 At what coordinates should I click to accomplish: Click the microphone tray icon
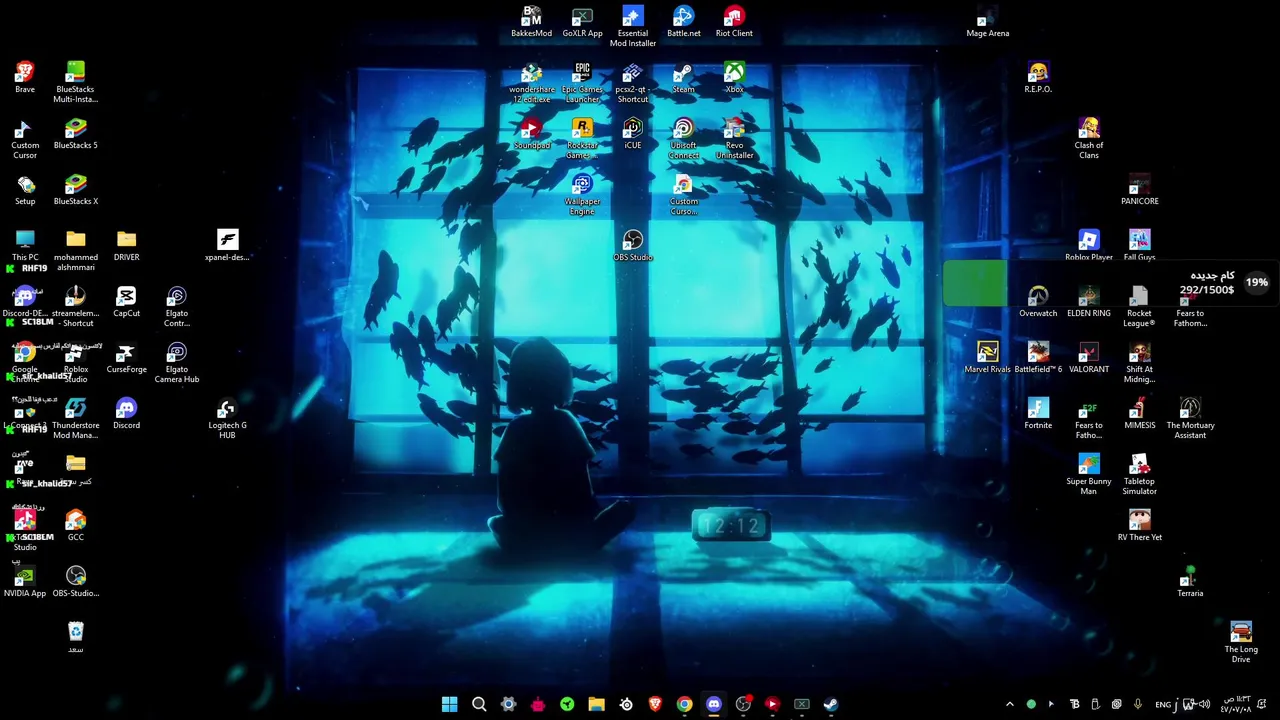[x=1137, y=704]
